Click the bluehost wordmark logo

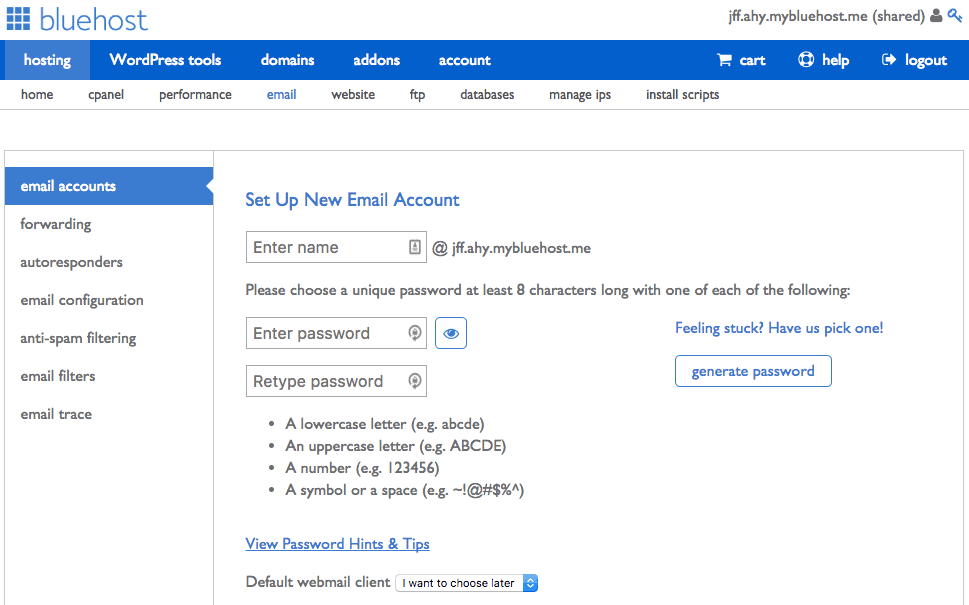pos(93,19)
